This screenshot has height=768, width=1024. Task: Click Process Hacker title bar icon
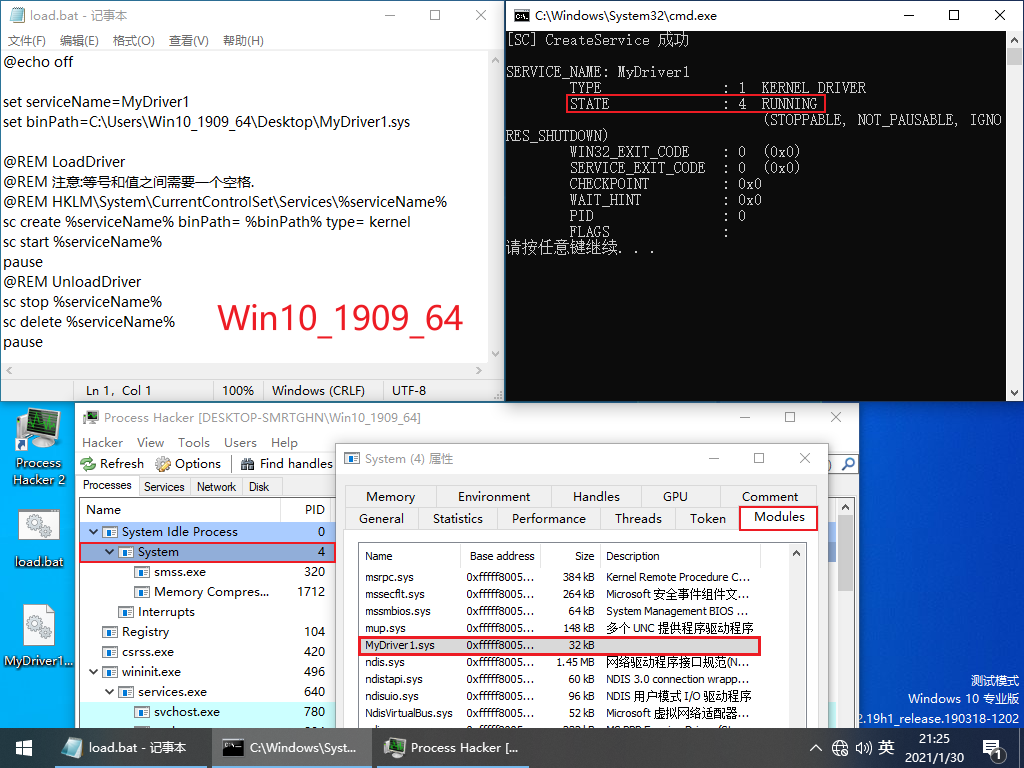click(x=91, y=417)
